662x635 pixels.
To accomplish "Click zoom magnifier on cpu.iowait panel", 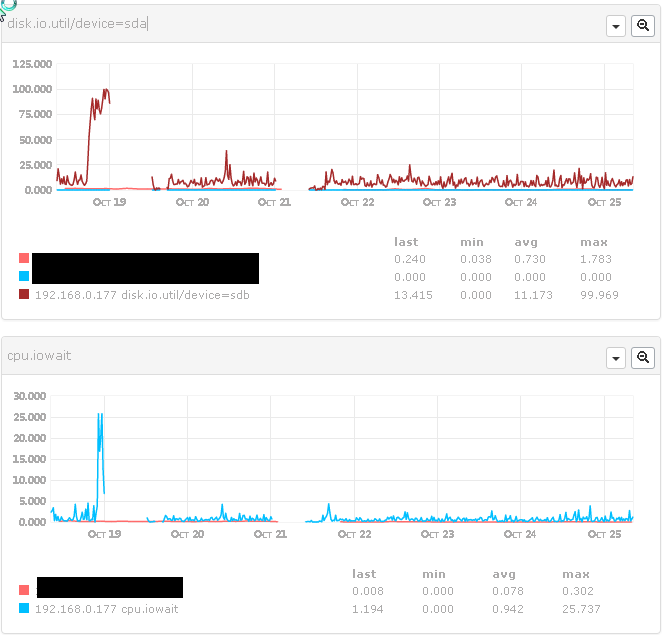I will pyautogui.click(x=643, y=358).
